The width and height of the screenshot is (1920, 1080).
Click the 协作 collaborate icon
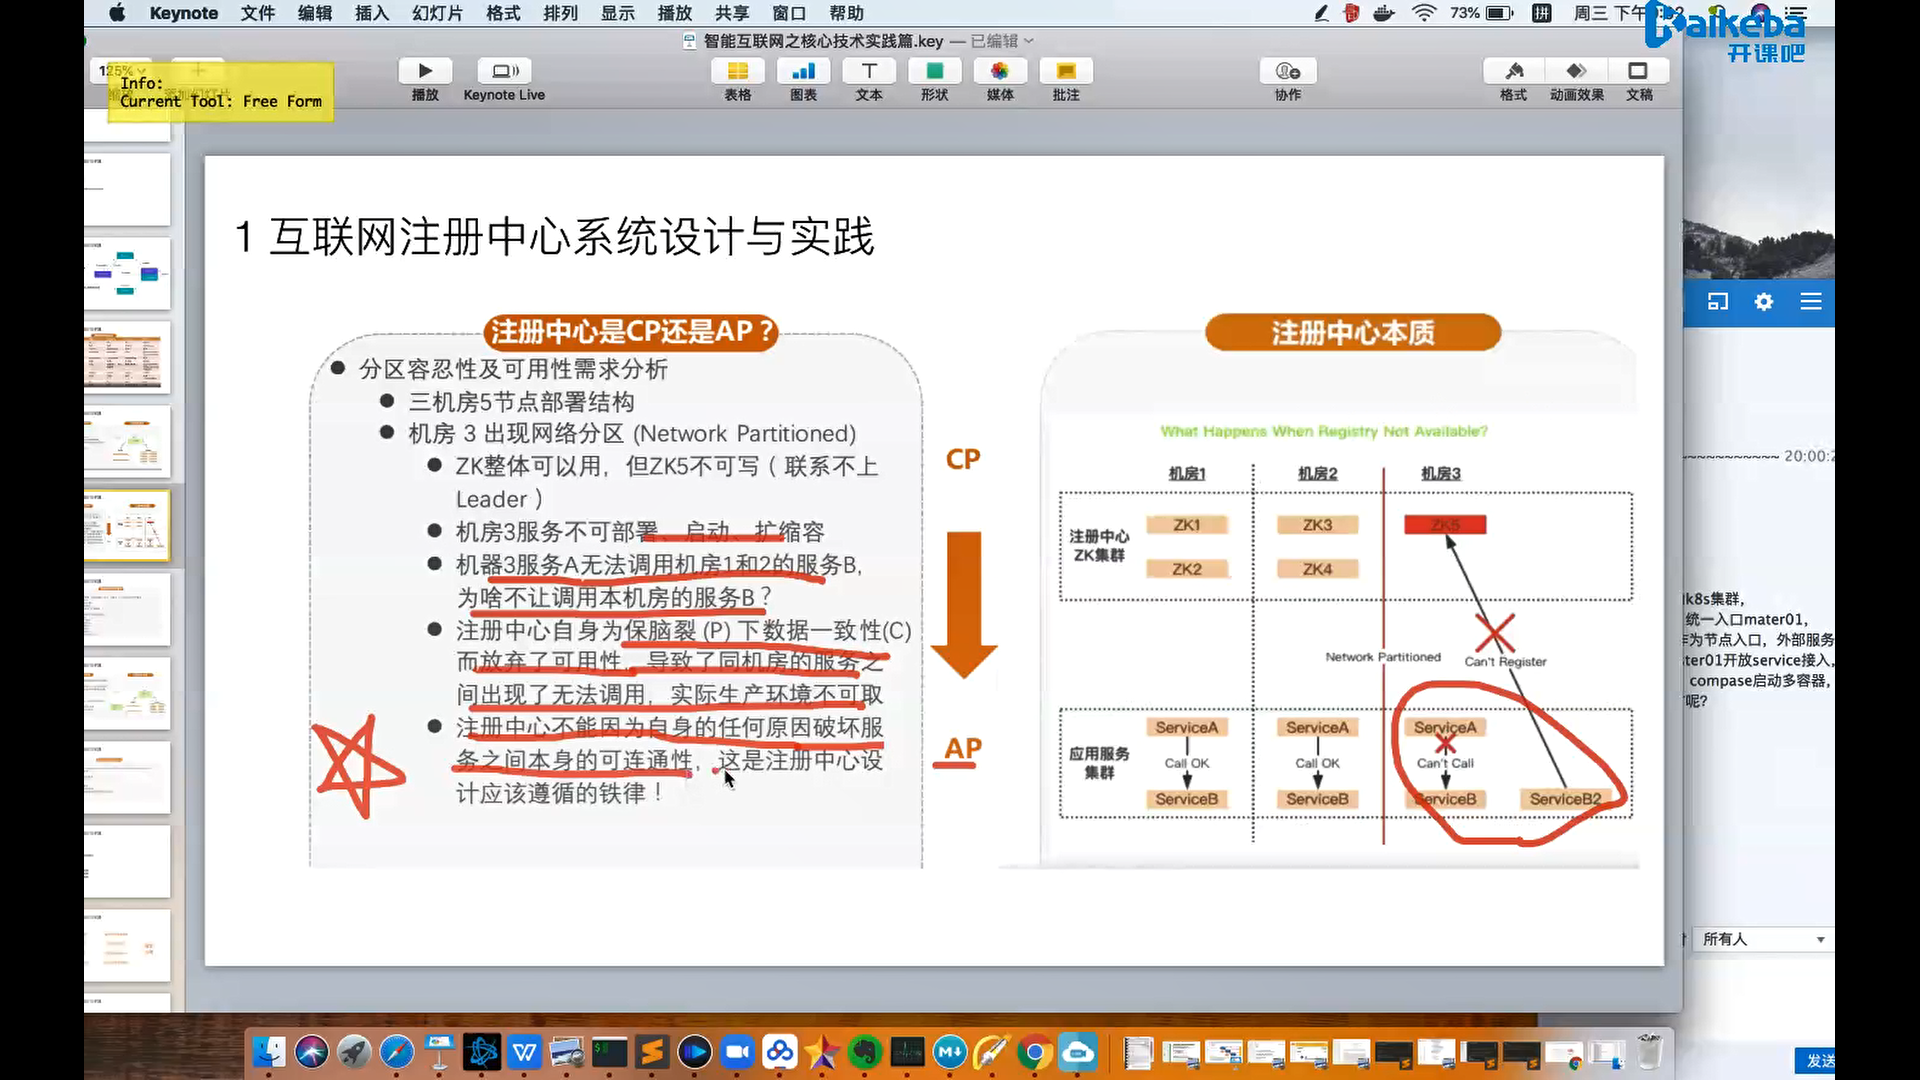1288,72
